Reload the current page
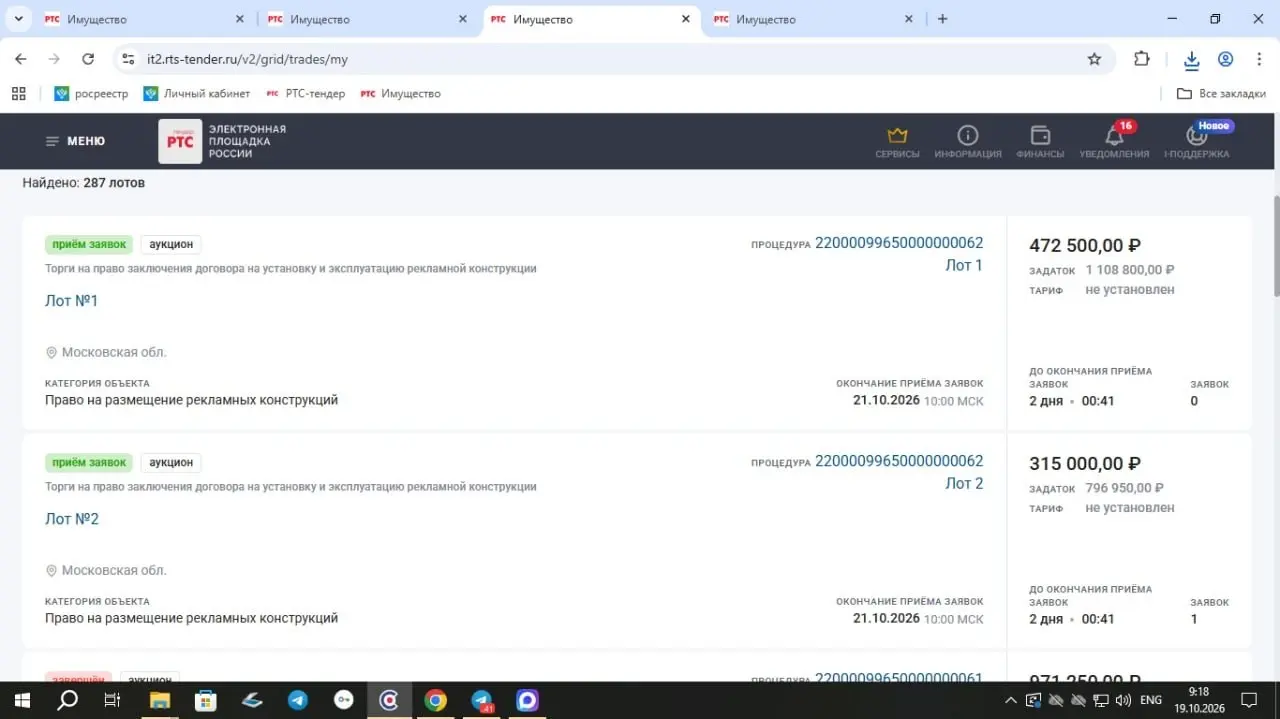This screenshot has width=1280, height=719. point(88,59)
